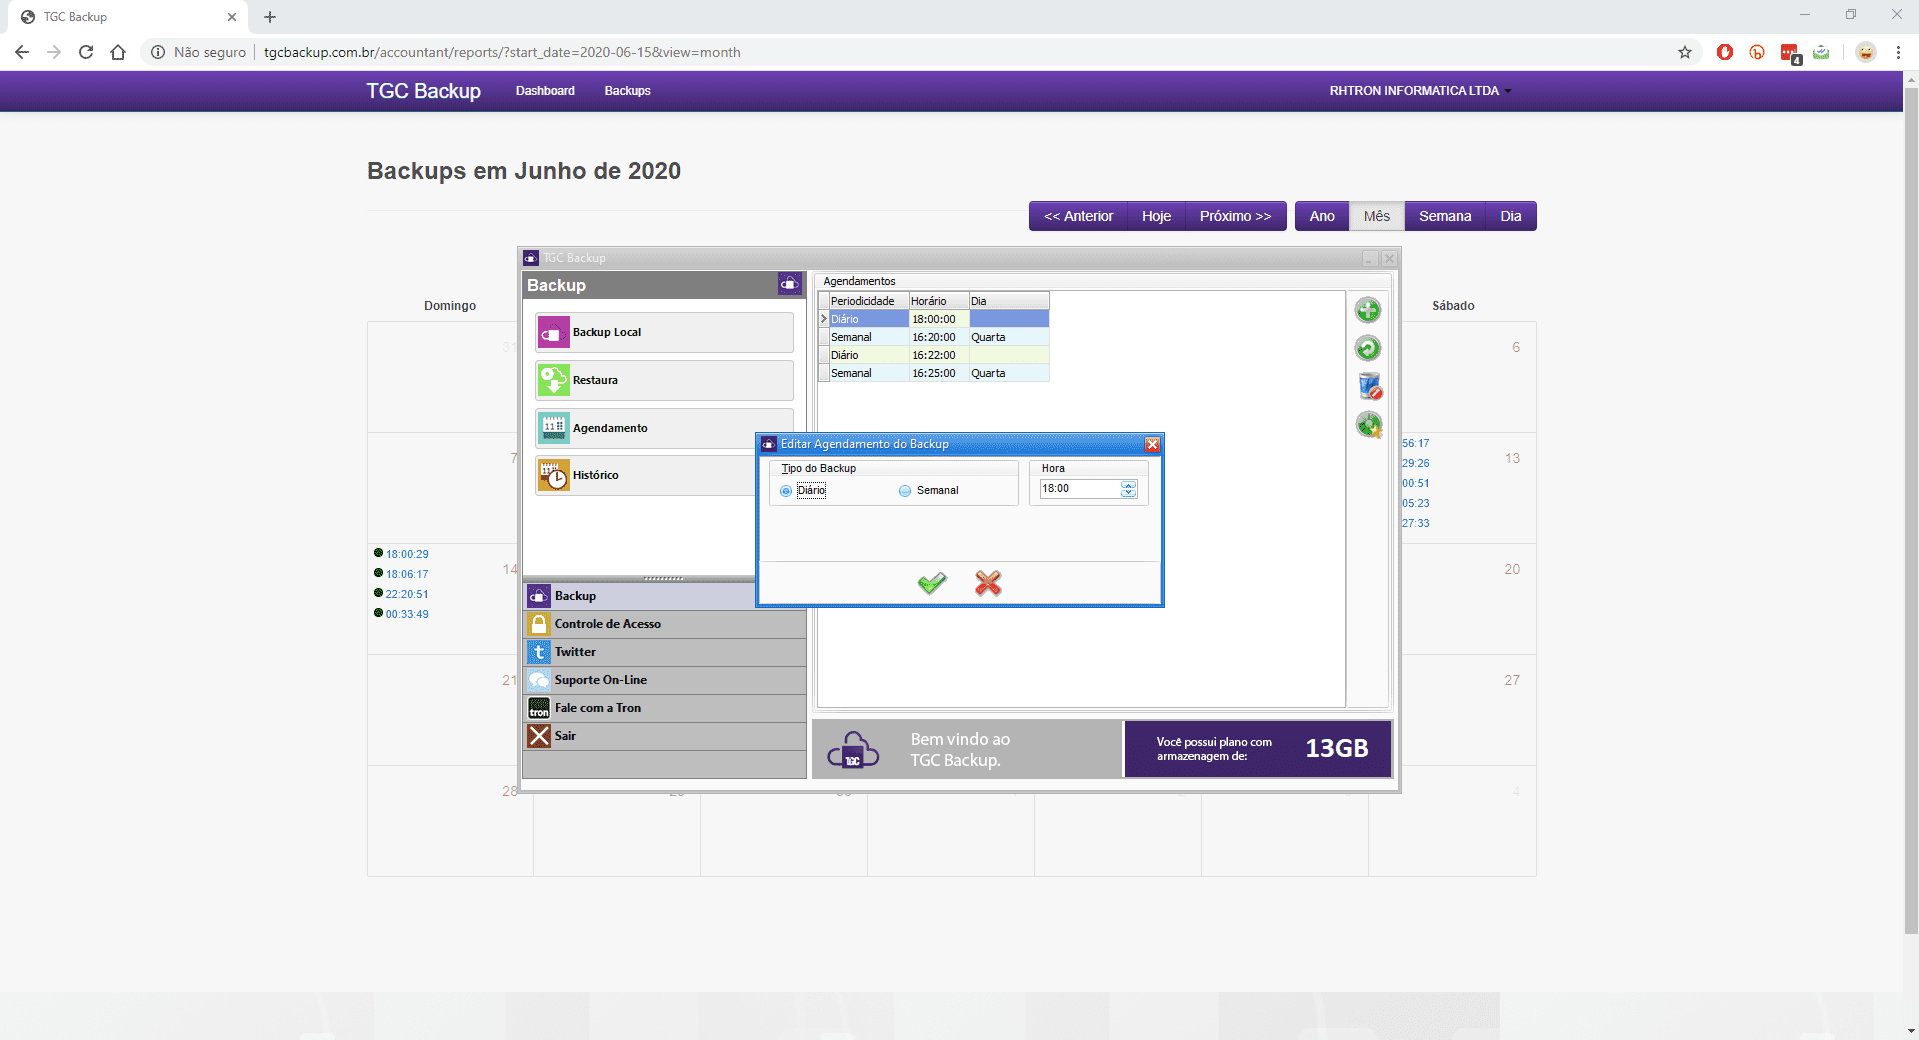Click the trash bin delete-schedule icon
This screenshot has width=1919, height=1040.
(x=1369, y=386)
